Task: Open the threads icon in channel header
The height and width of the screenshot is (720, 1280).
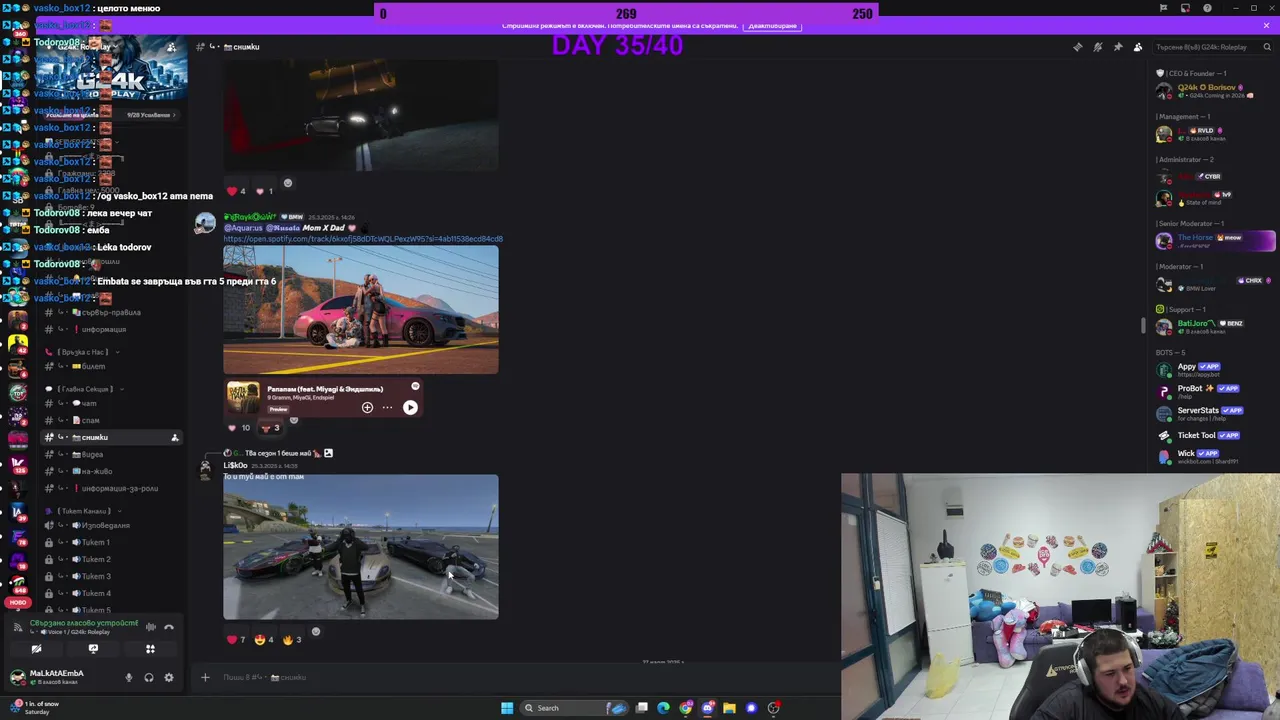Action: pos(1077,47)
